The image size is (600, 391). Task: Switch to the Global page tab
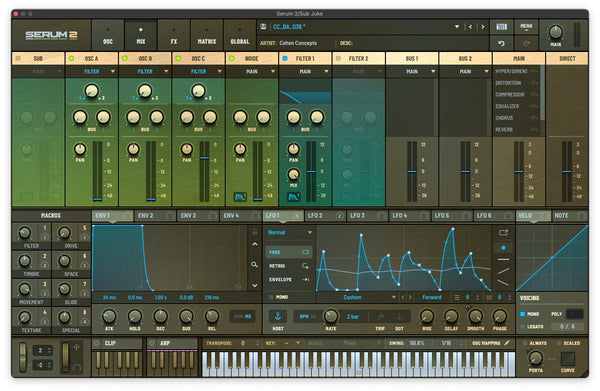(240, 35)
